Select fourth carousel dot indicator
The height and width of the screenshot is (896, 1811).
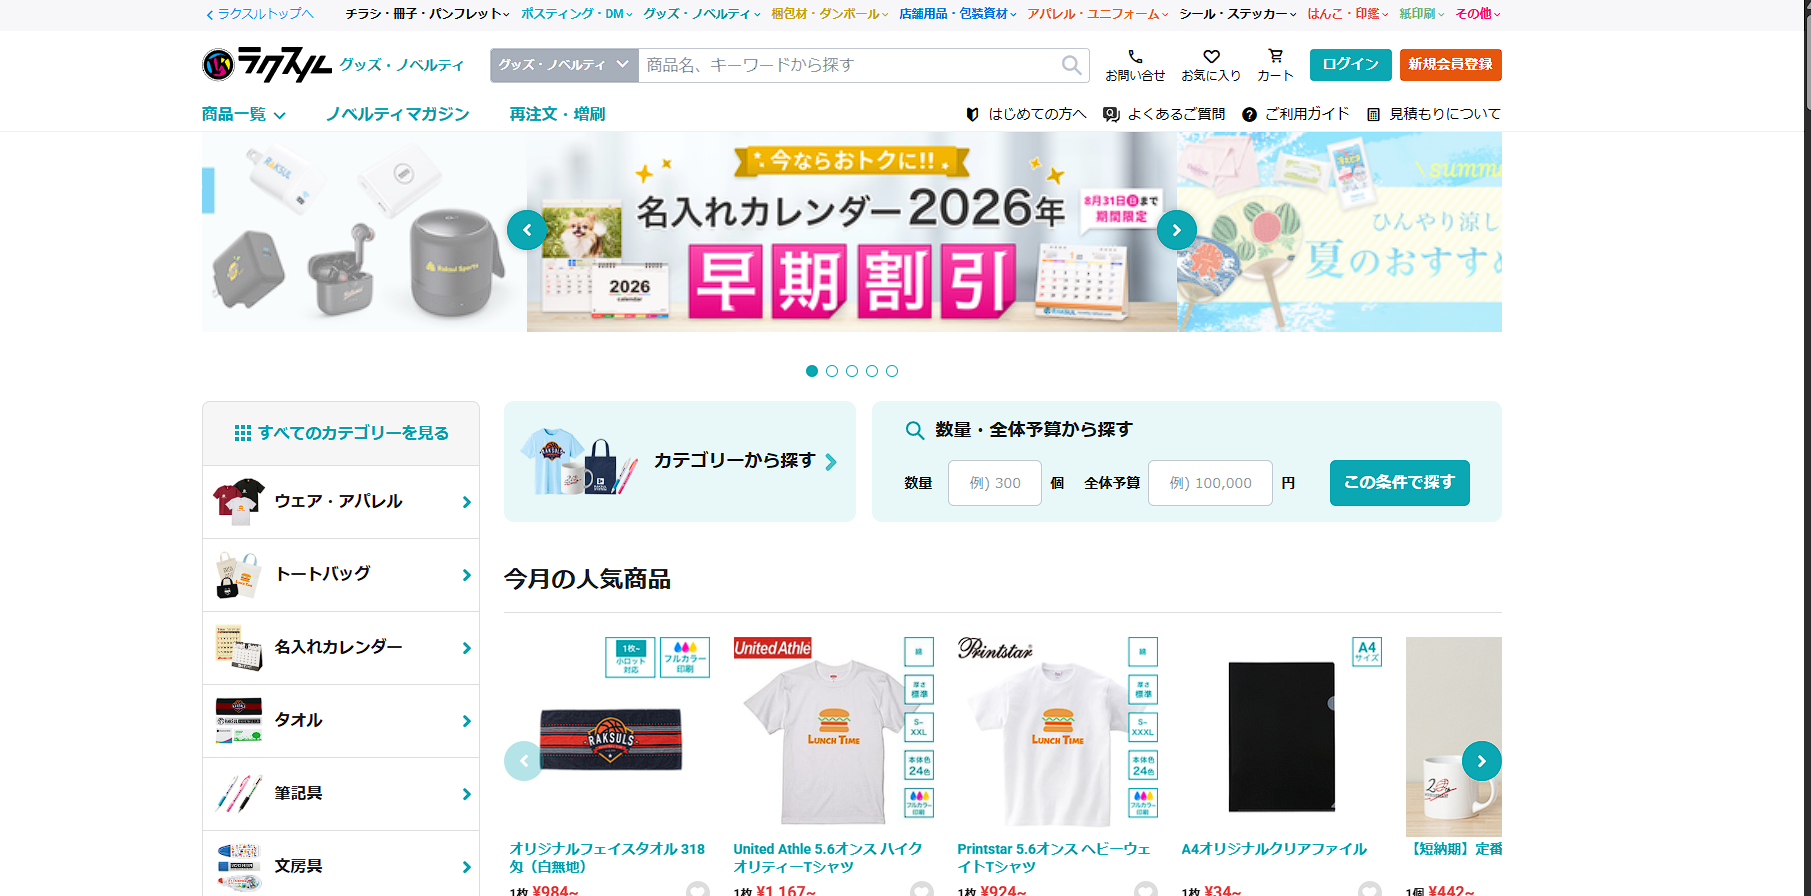(872, 371)
